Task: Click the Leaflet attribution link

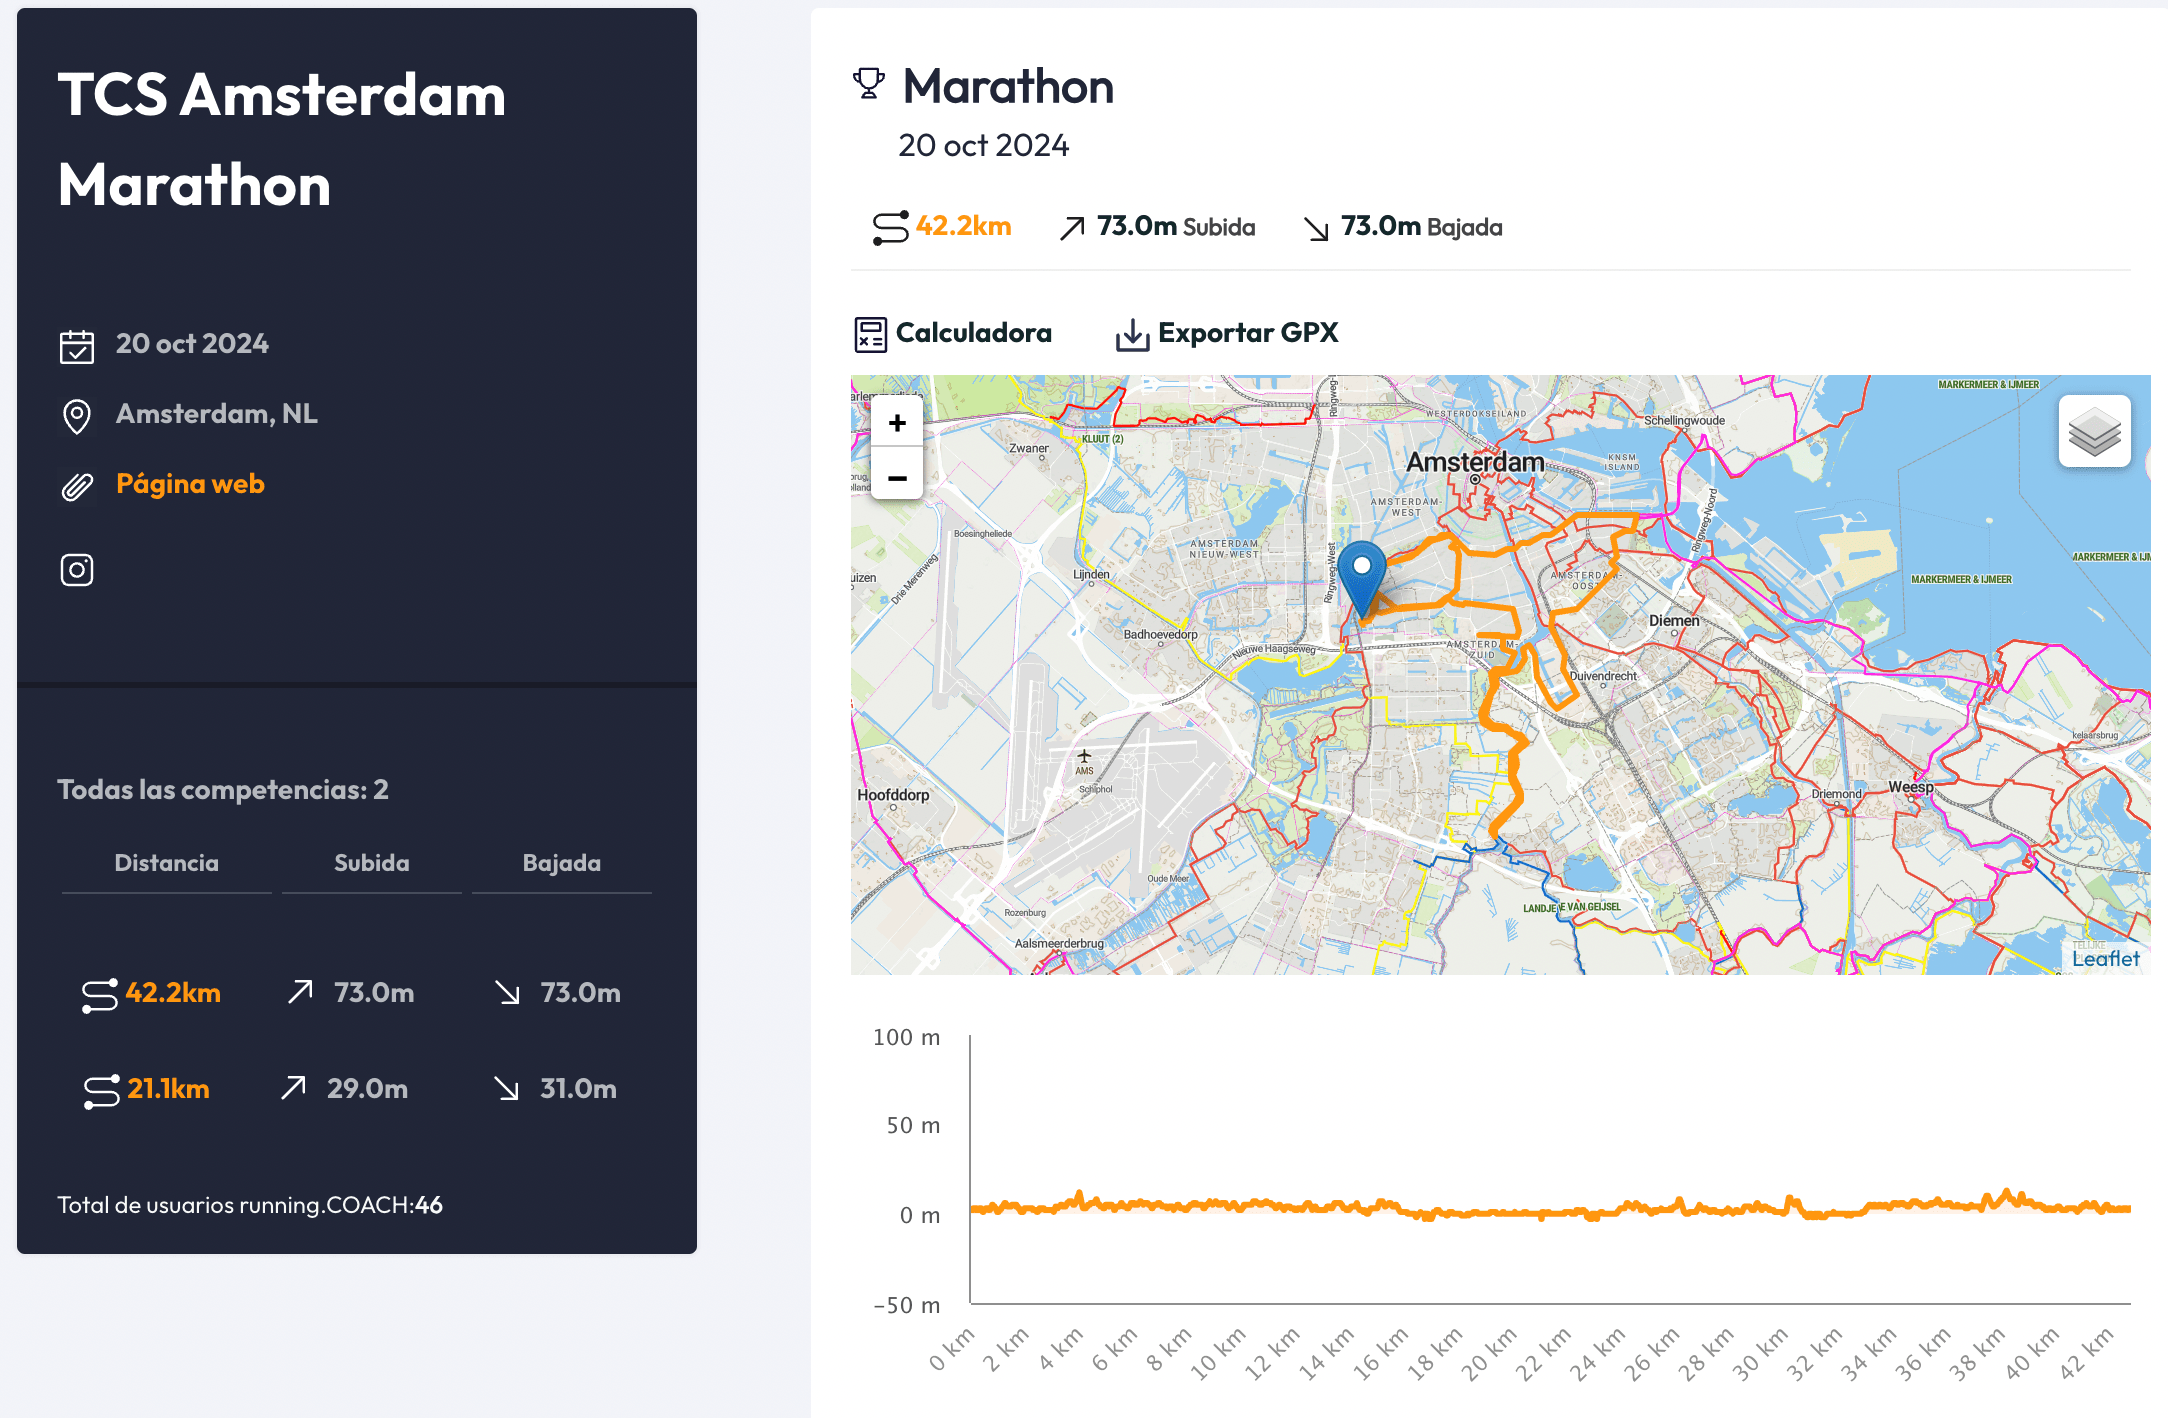Action: [x=2105, y=958]
